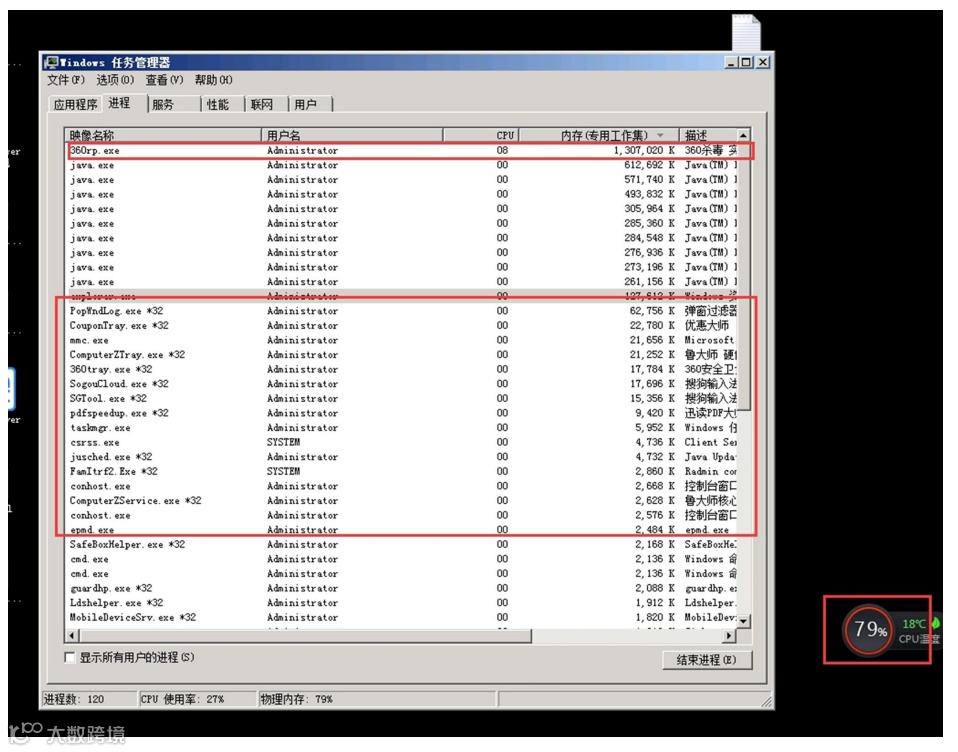This screenshot has width=958, height=752.
Task: Select the mmc.exe process
Action: [x=401, y=340]
